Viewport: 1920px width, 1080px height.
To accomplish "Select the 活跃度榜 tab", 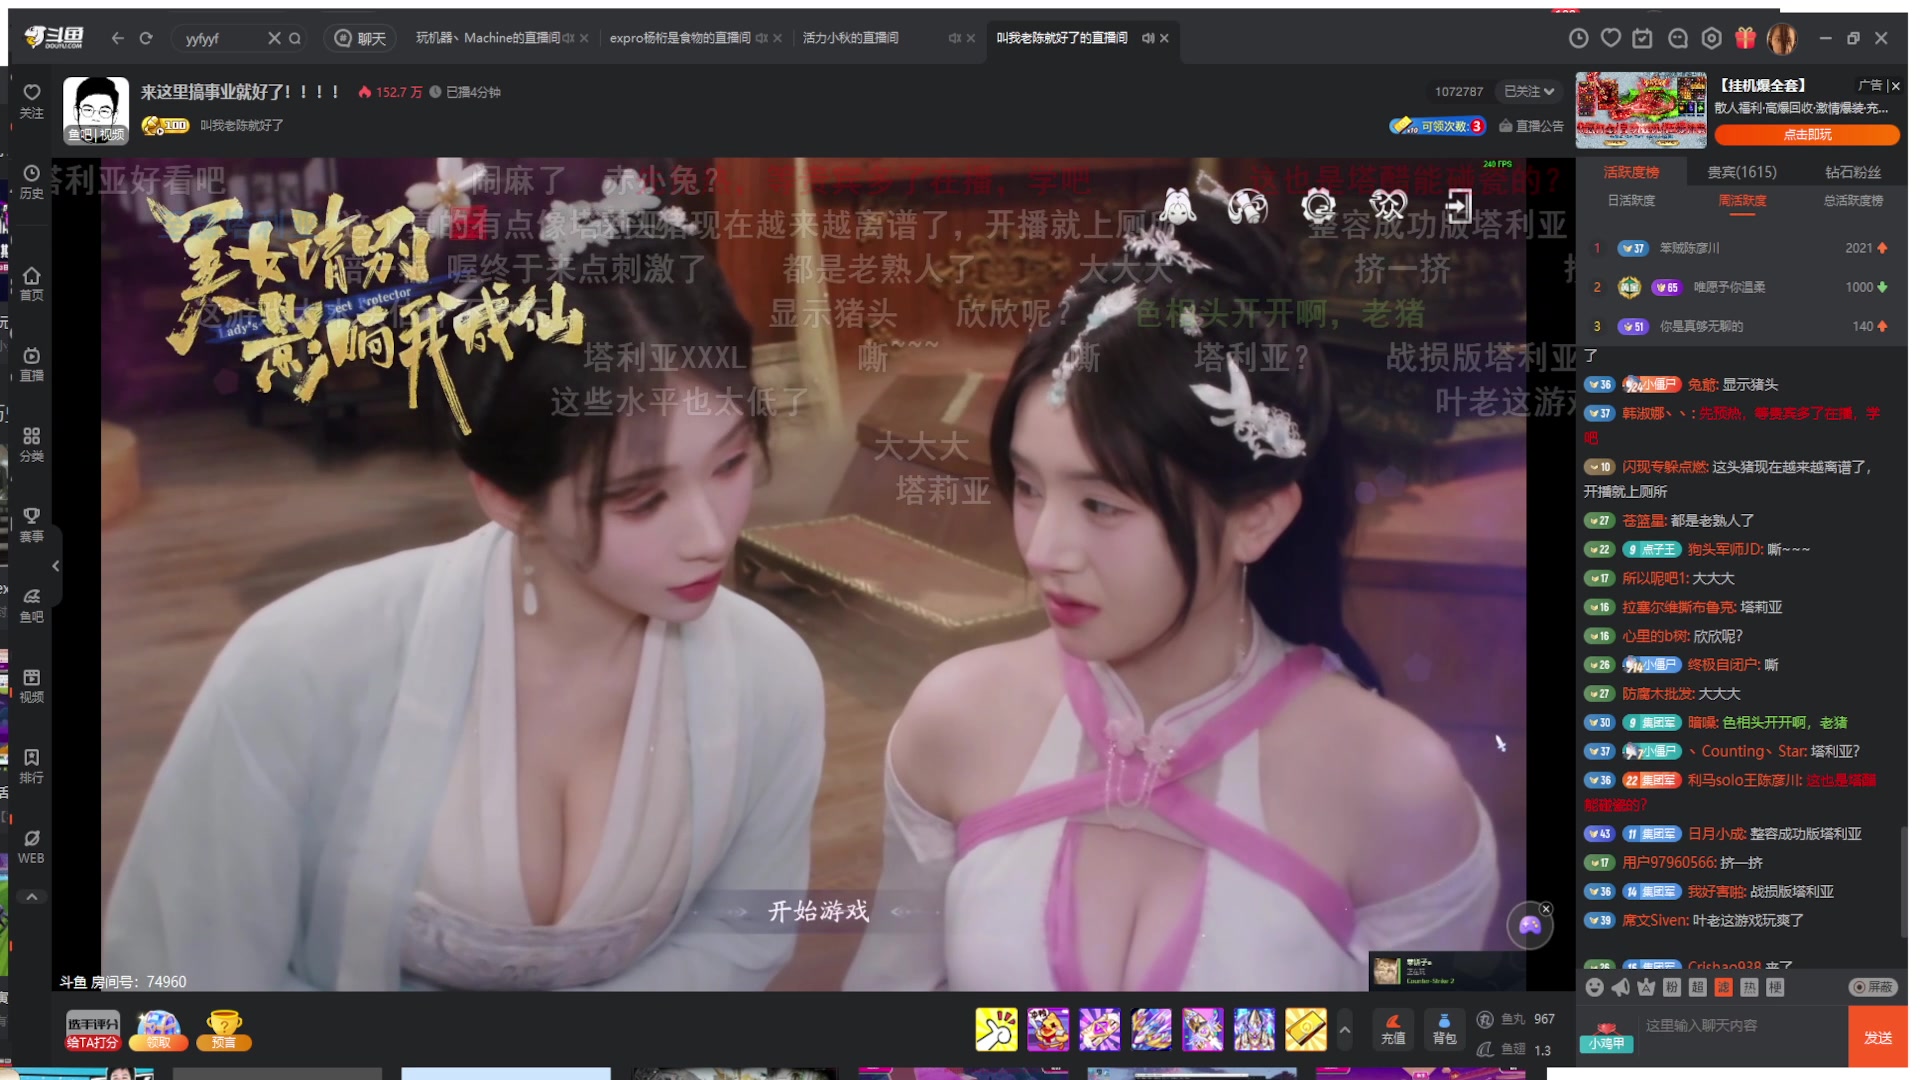I will point(1631,172).
